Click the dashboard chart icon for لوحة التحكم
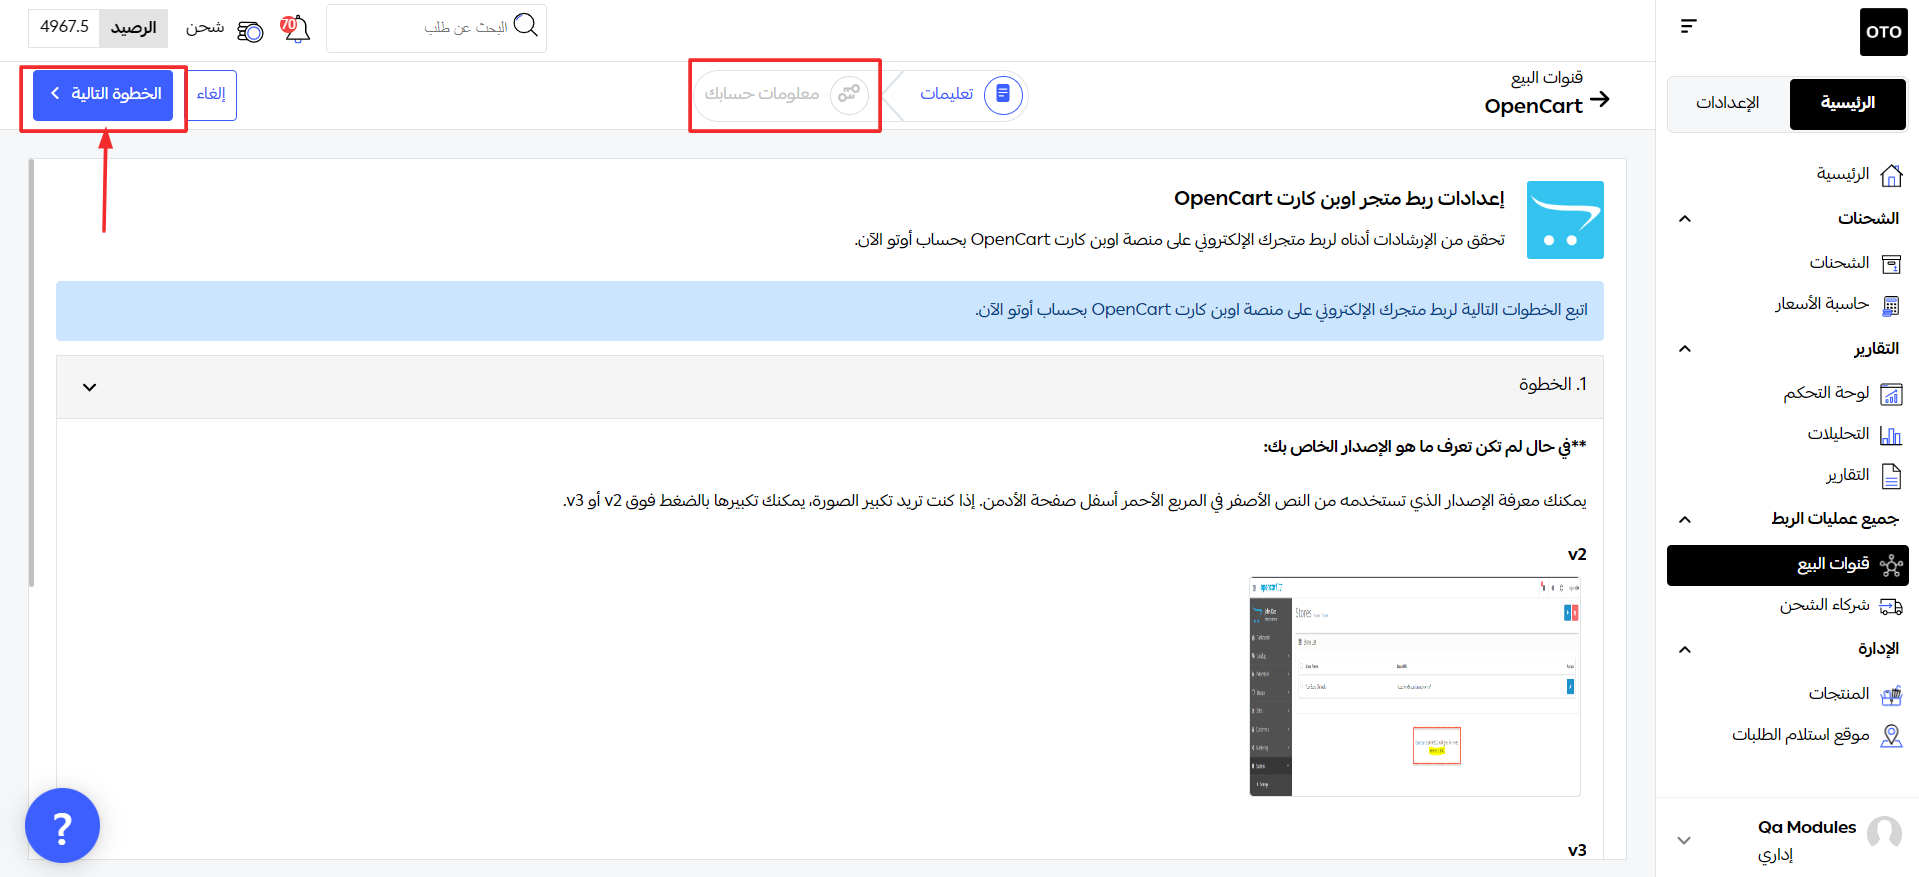The height and width of the screenshot is (877, 1919). 1891,394
